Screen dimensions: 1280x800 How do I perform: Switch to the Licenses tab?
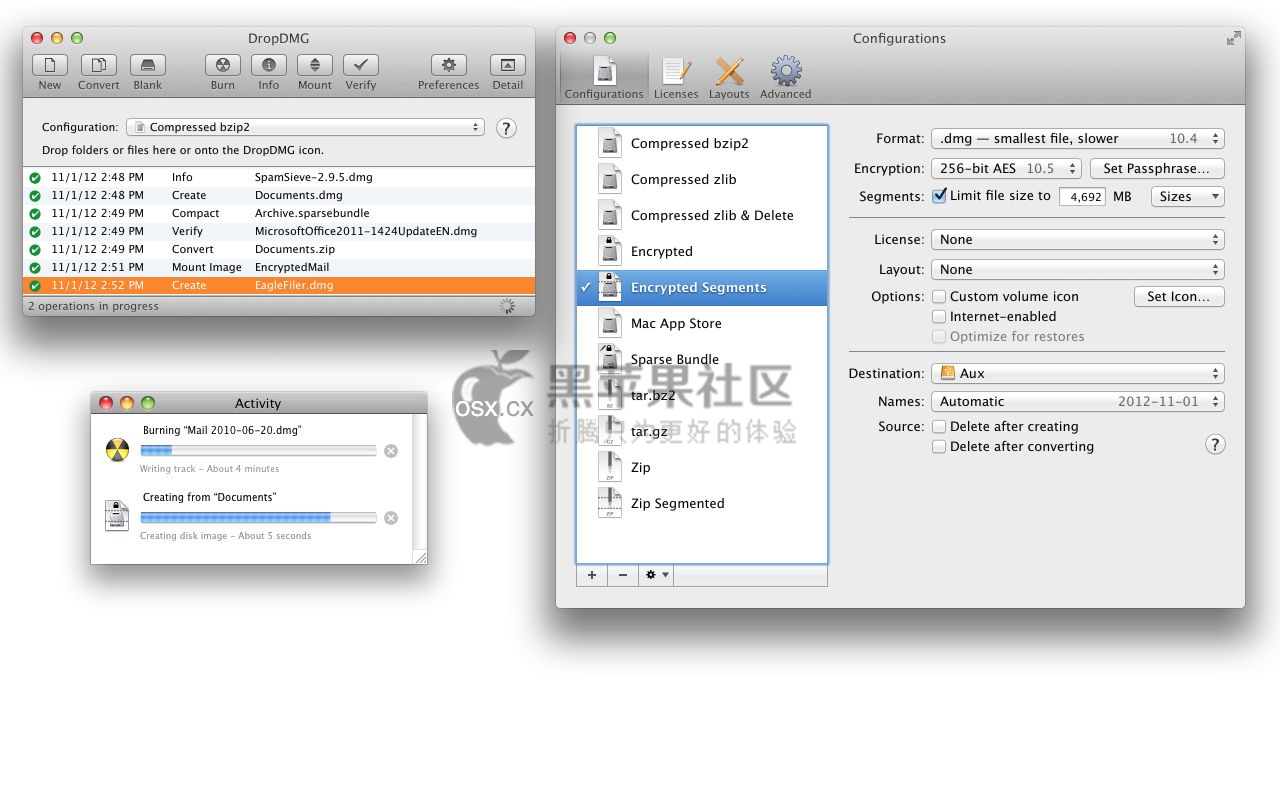coord(676,78)
